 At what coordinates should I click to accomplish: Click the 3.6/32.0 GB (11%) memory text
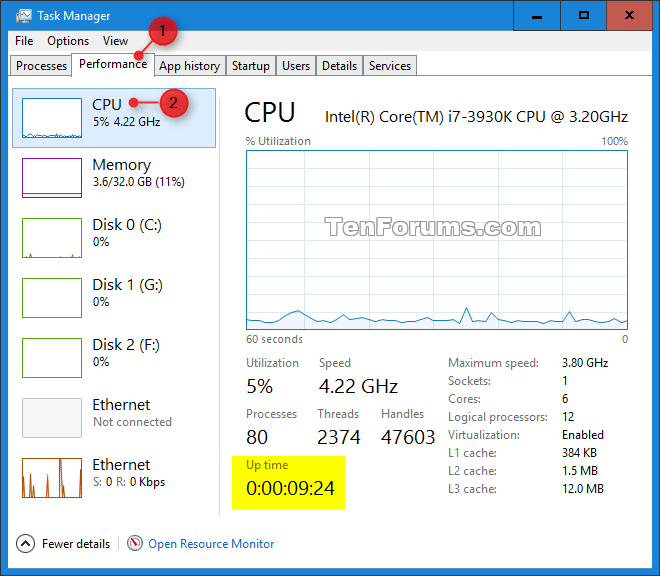(x=139, y=182)
